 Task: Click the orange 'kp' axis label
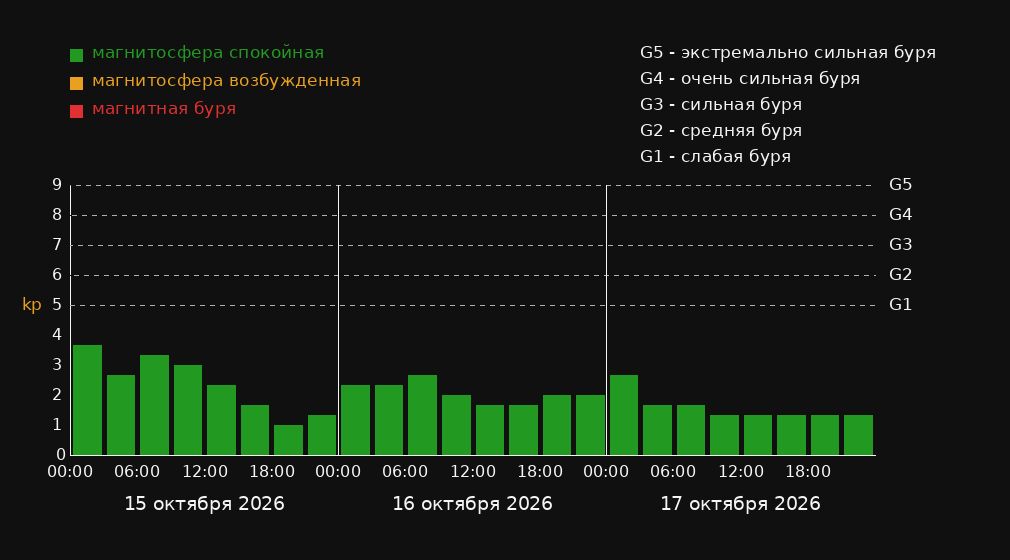[32, 305]
